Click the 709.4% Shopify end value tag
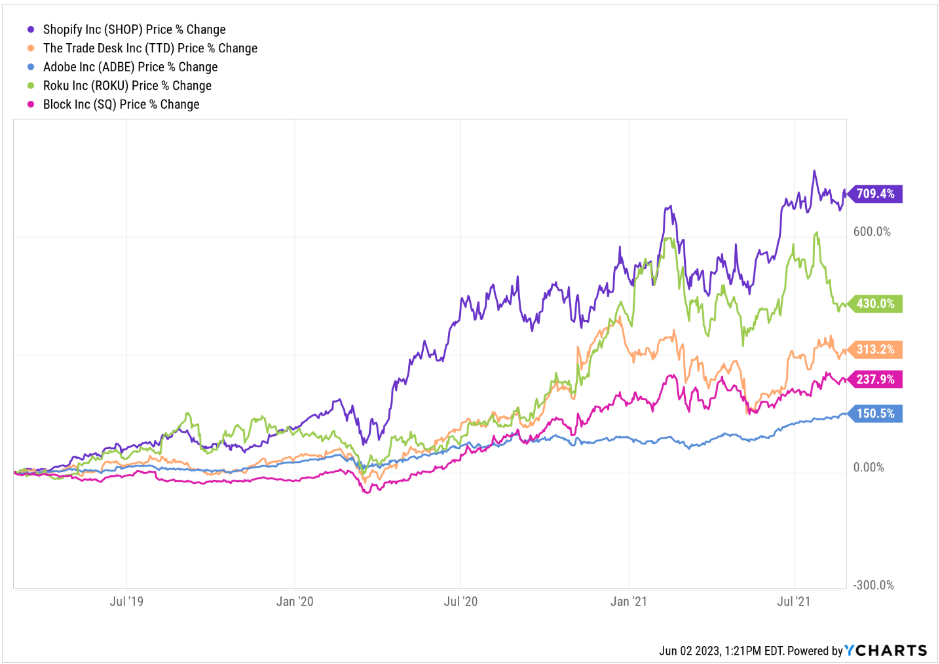 coord(876,194)
